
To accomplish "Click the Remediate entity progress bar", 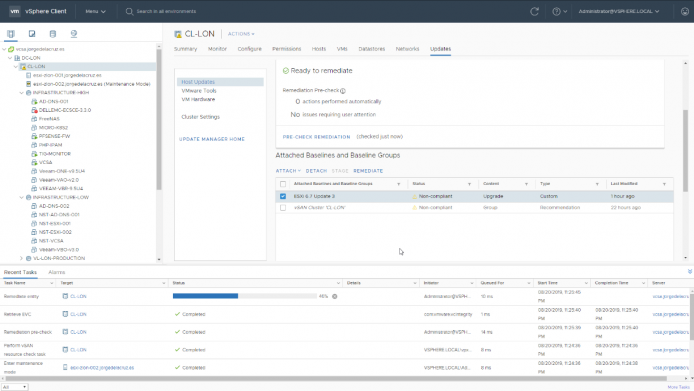I will coord(245,296).
